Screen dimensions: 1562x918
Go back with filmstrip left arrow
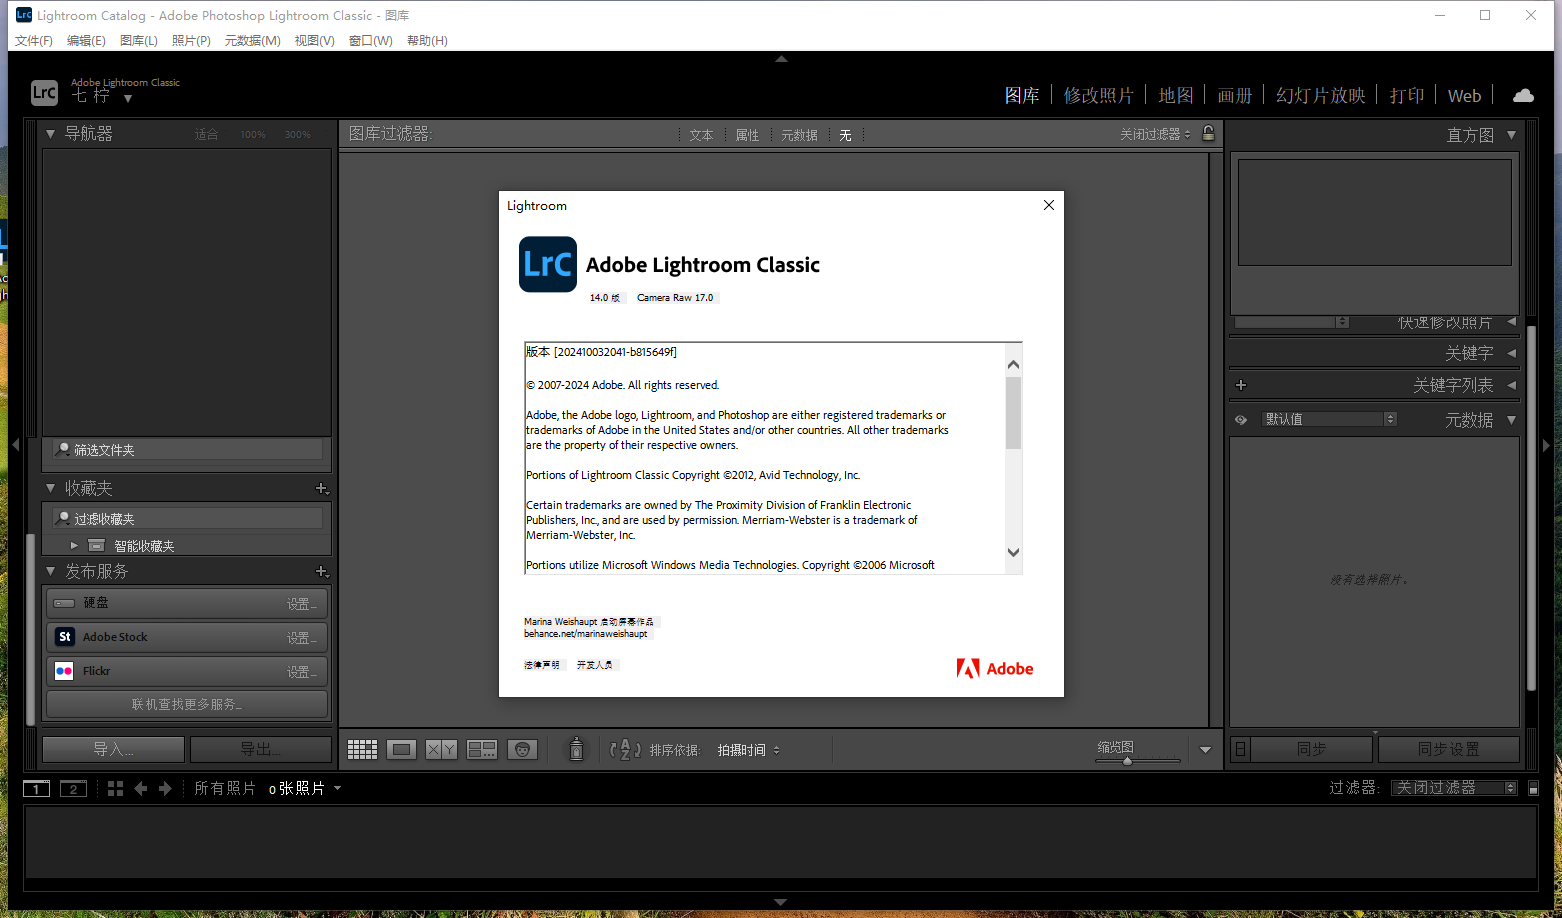point(141,788)
